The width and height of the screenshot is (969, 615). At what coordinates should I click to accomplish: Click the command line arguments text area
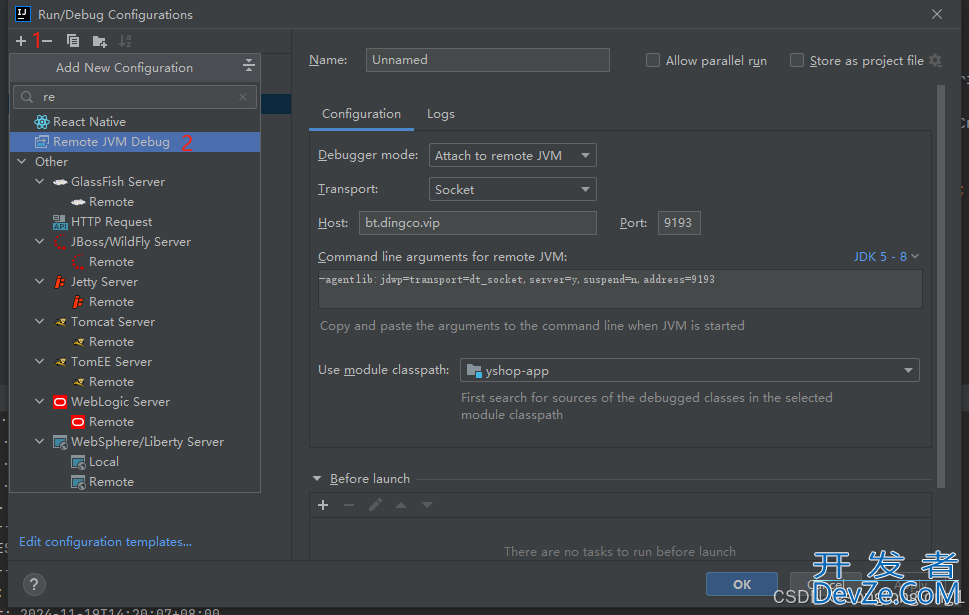[x=620, y=289]
